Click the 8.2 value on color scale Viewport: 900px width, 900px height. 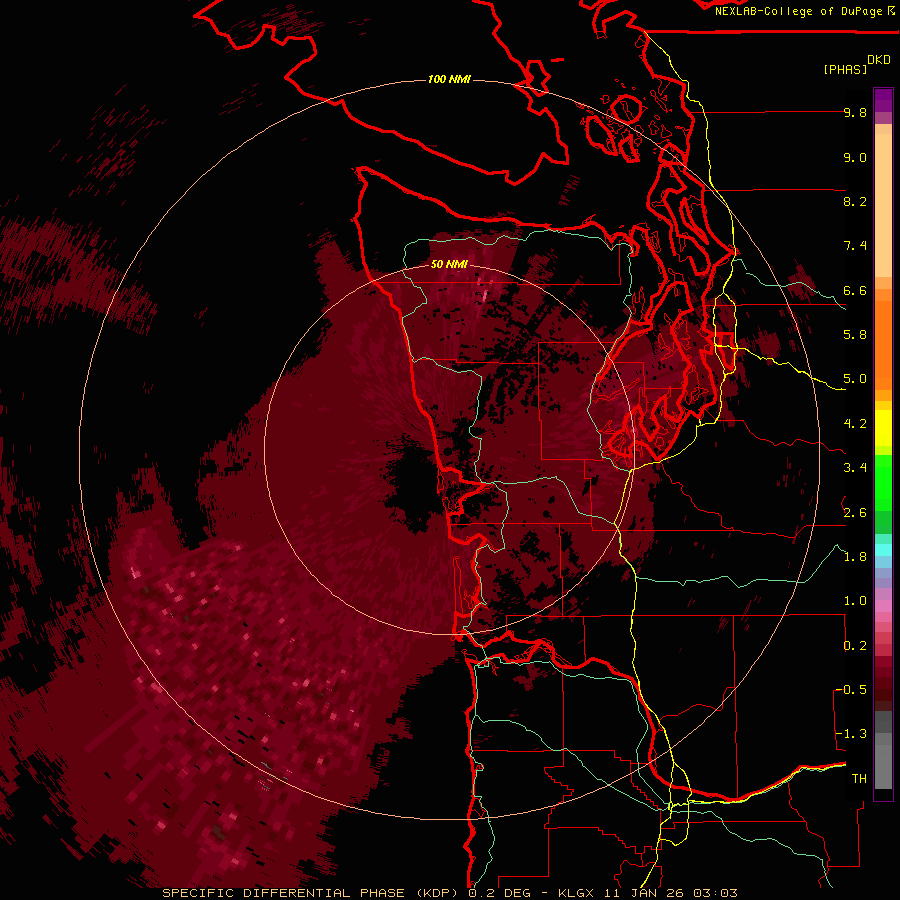click(x=855, y=201)
